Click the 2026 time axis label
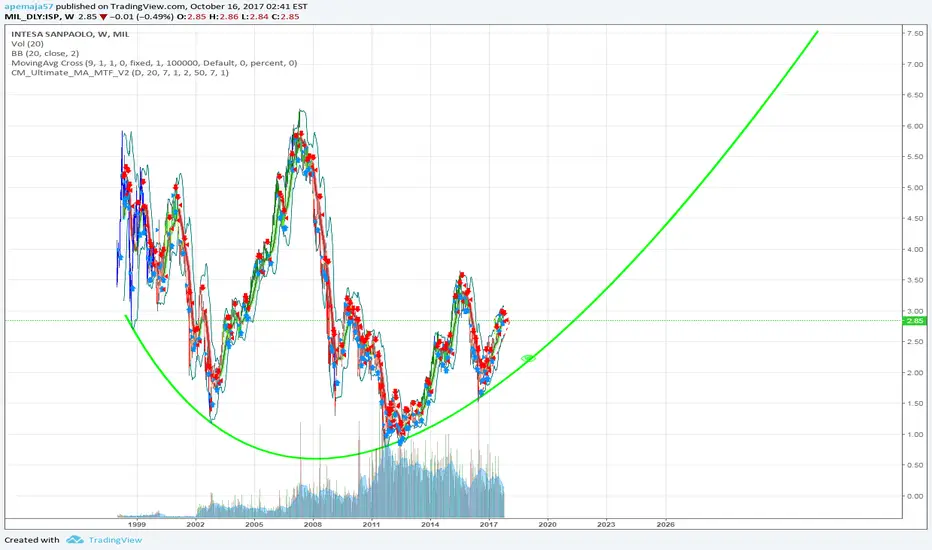Screen dimensions: 932x550 [x=666, y=524]
